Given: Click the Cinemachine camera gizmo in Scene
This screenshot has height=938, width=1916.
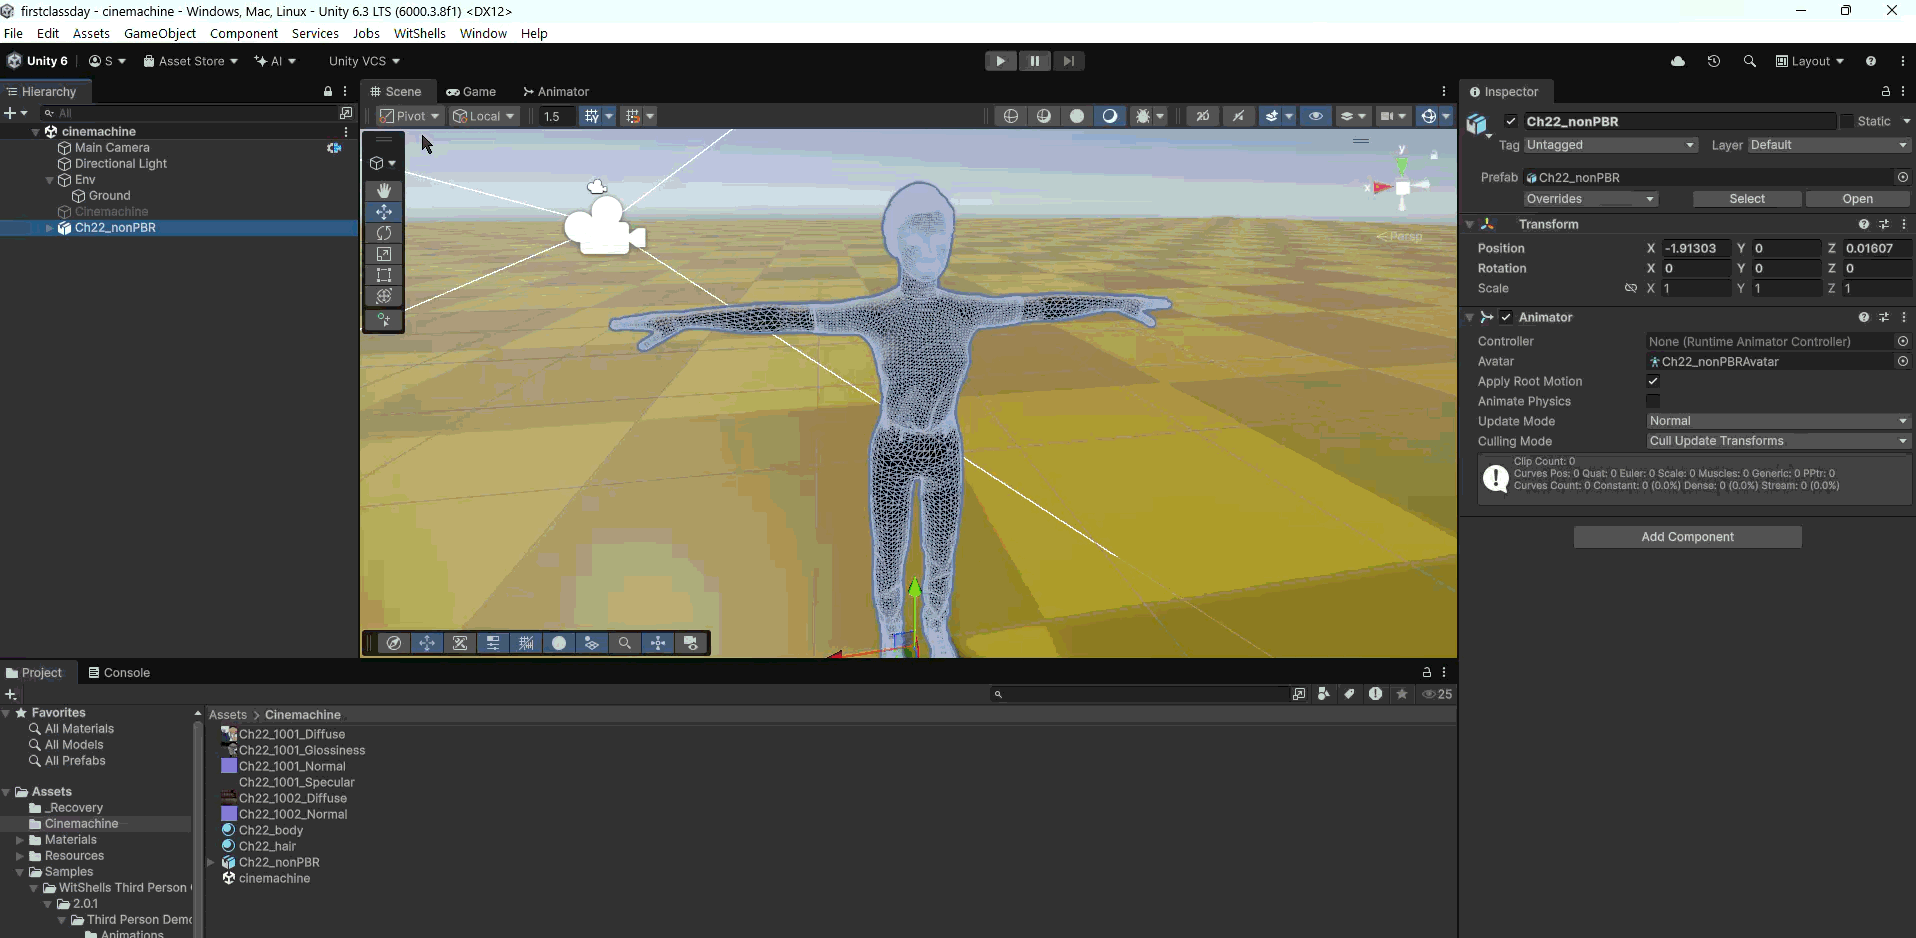Looking at the screenshot, I should point(604,226).
